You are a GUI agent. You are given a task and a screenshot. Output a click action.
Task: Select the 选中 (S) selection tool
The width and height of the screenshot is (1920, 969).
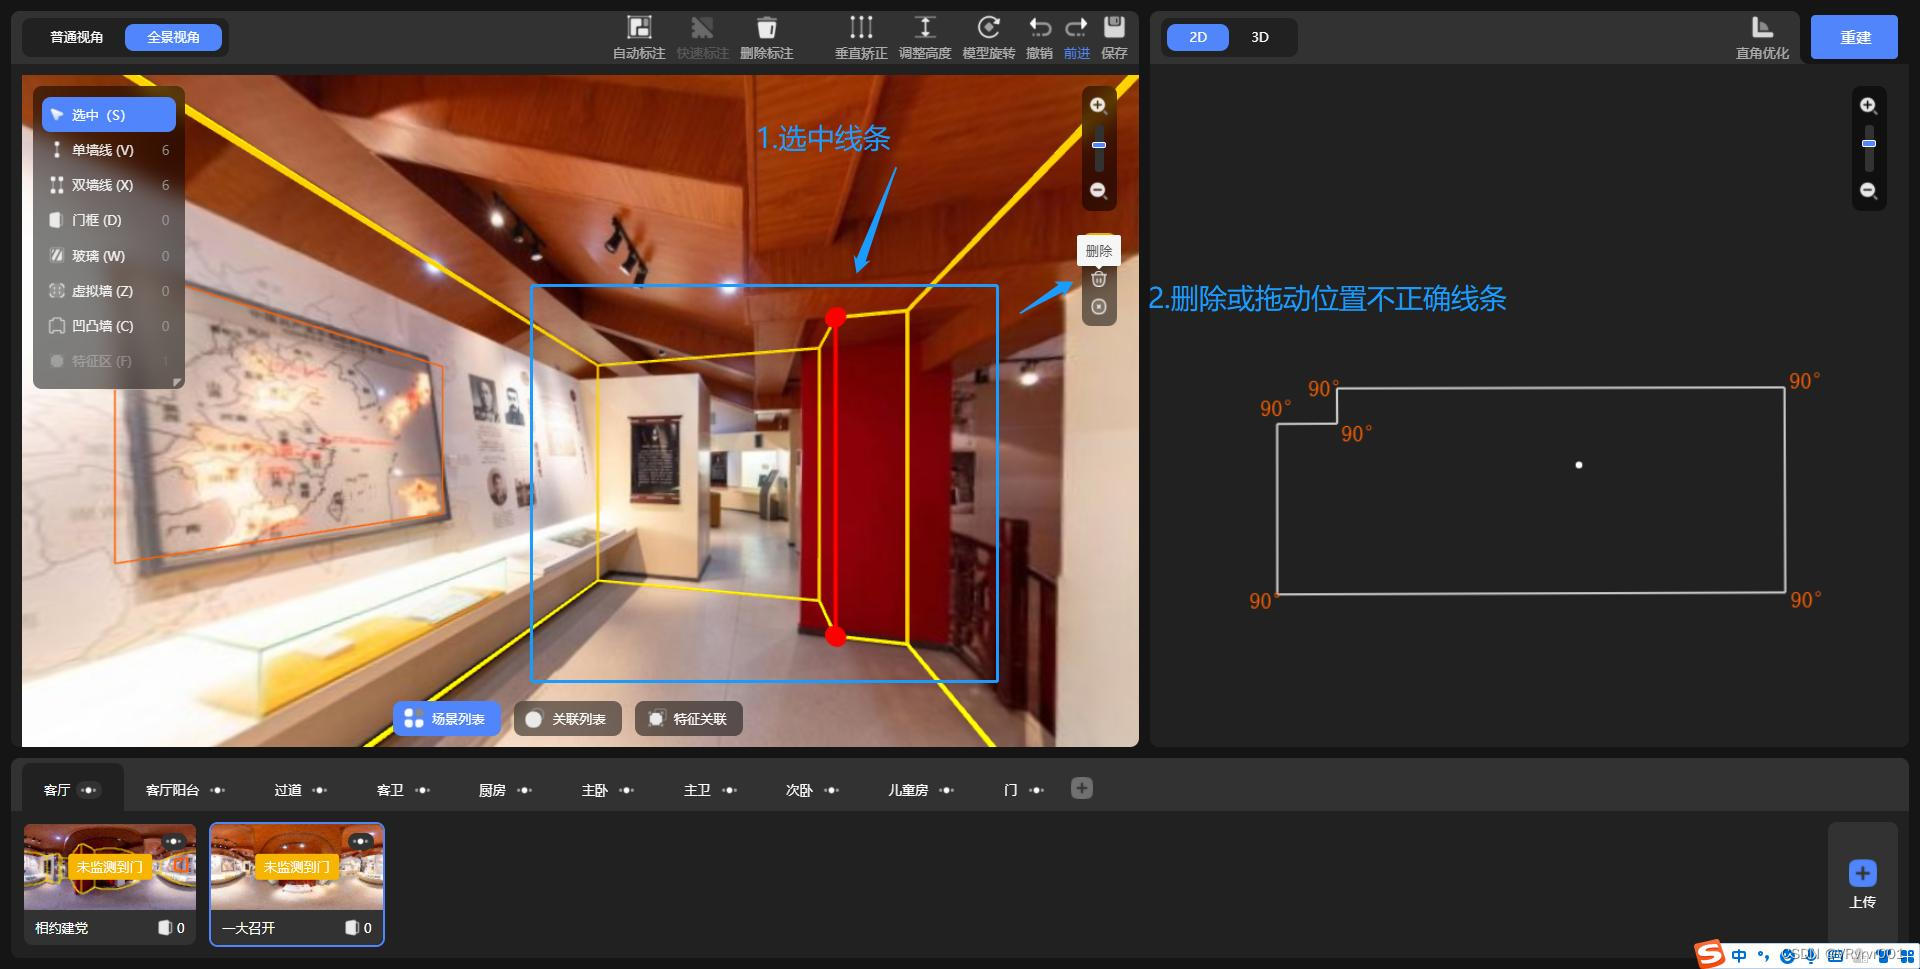coord(109,115)
